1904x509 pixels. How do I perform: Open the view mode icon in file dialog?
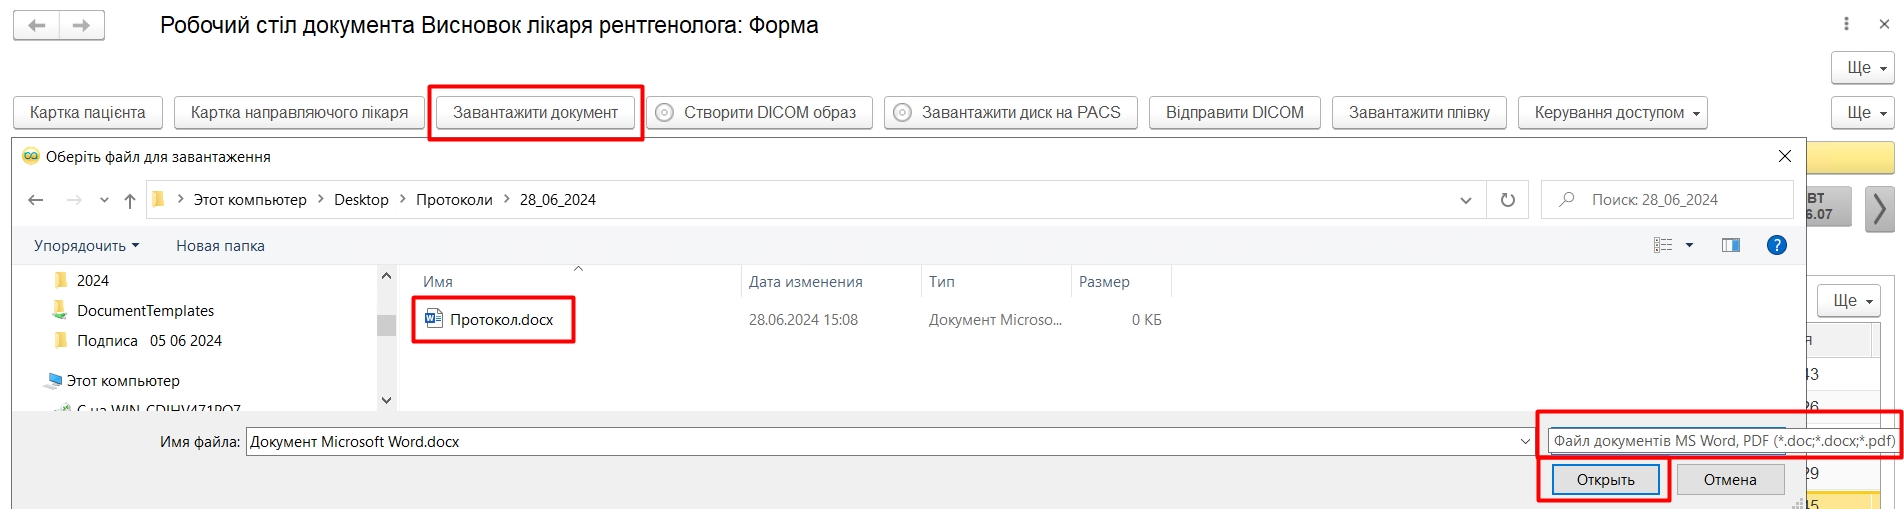point(1662,245)
